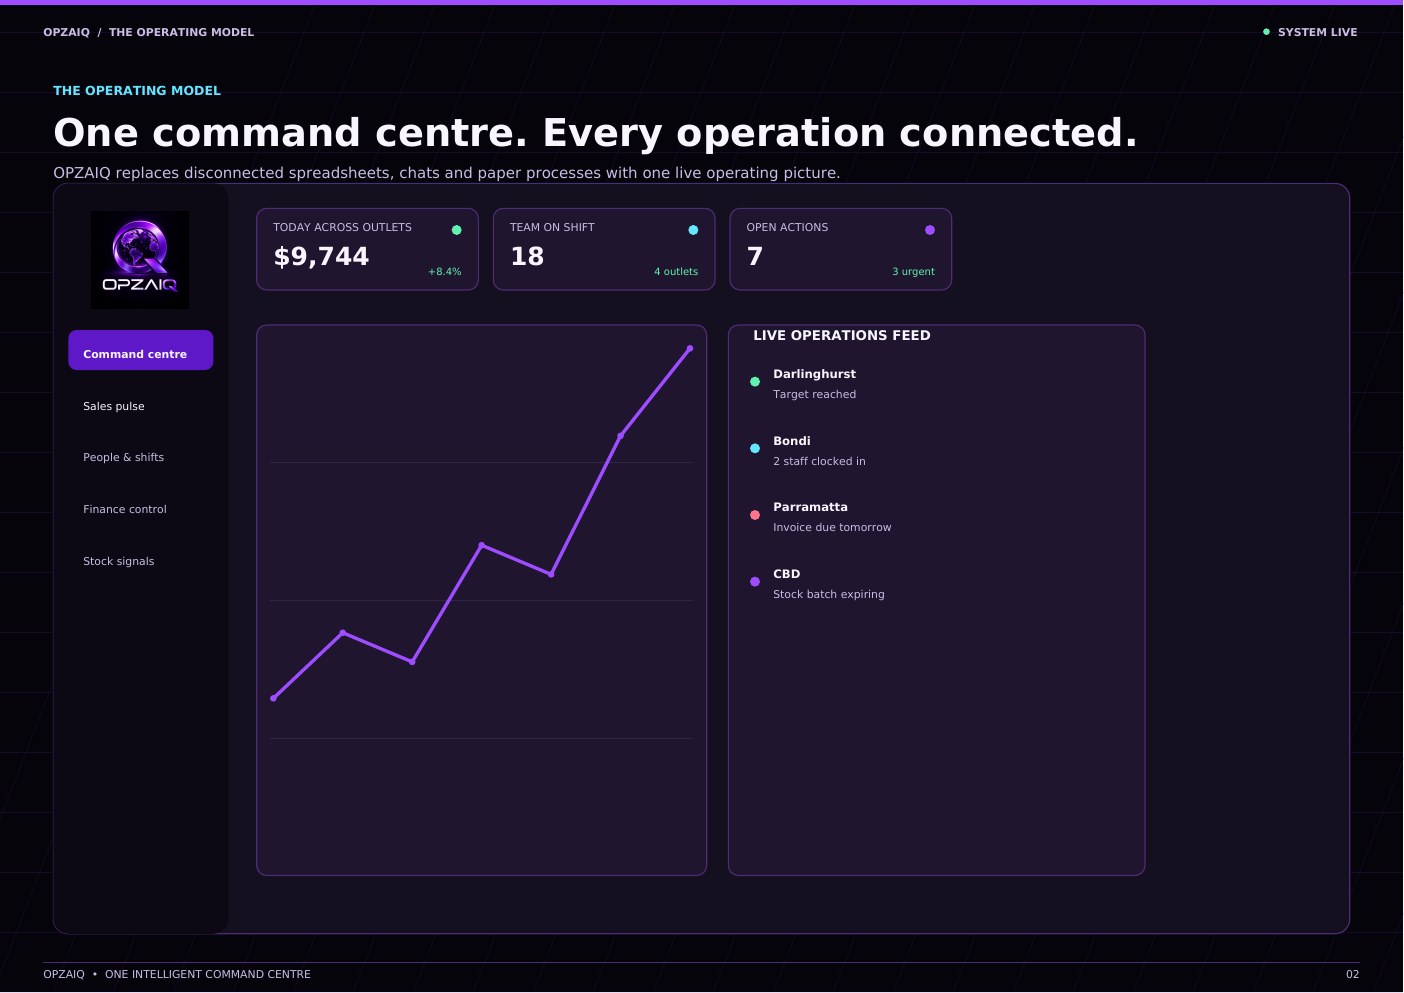The height and width of the screenshot is (993, 1404).
Task: Click the OPZAIQ logo in the sidebar
Action: click(x=140, y=260)
